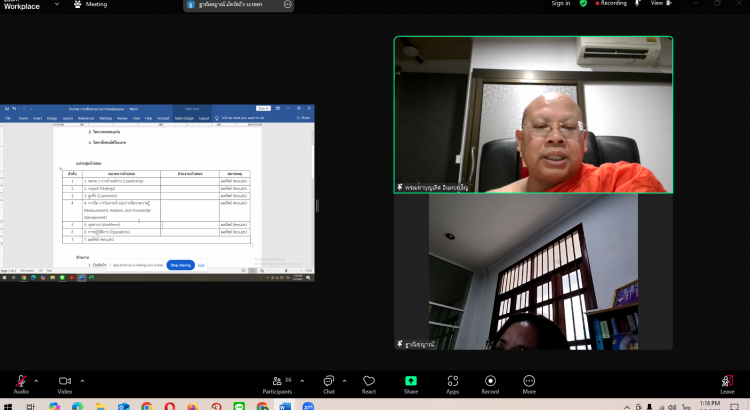Select the monk's video tile
Image resolution: width=750 pixels, height=410 pixels.
pos(533,115)
